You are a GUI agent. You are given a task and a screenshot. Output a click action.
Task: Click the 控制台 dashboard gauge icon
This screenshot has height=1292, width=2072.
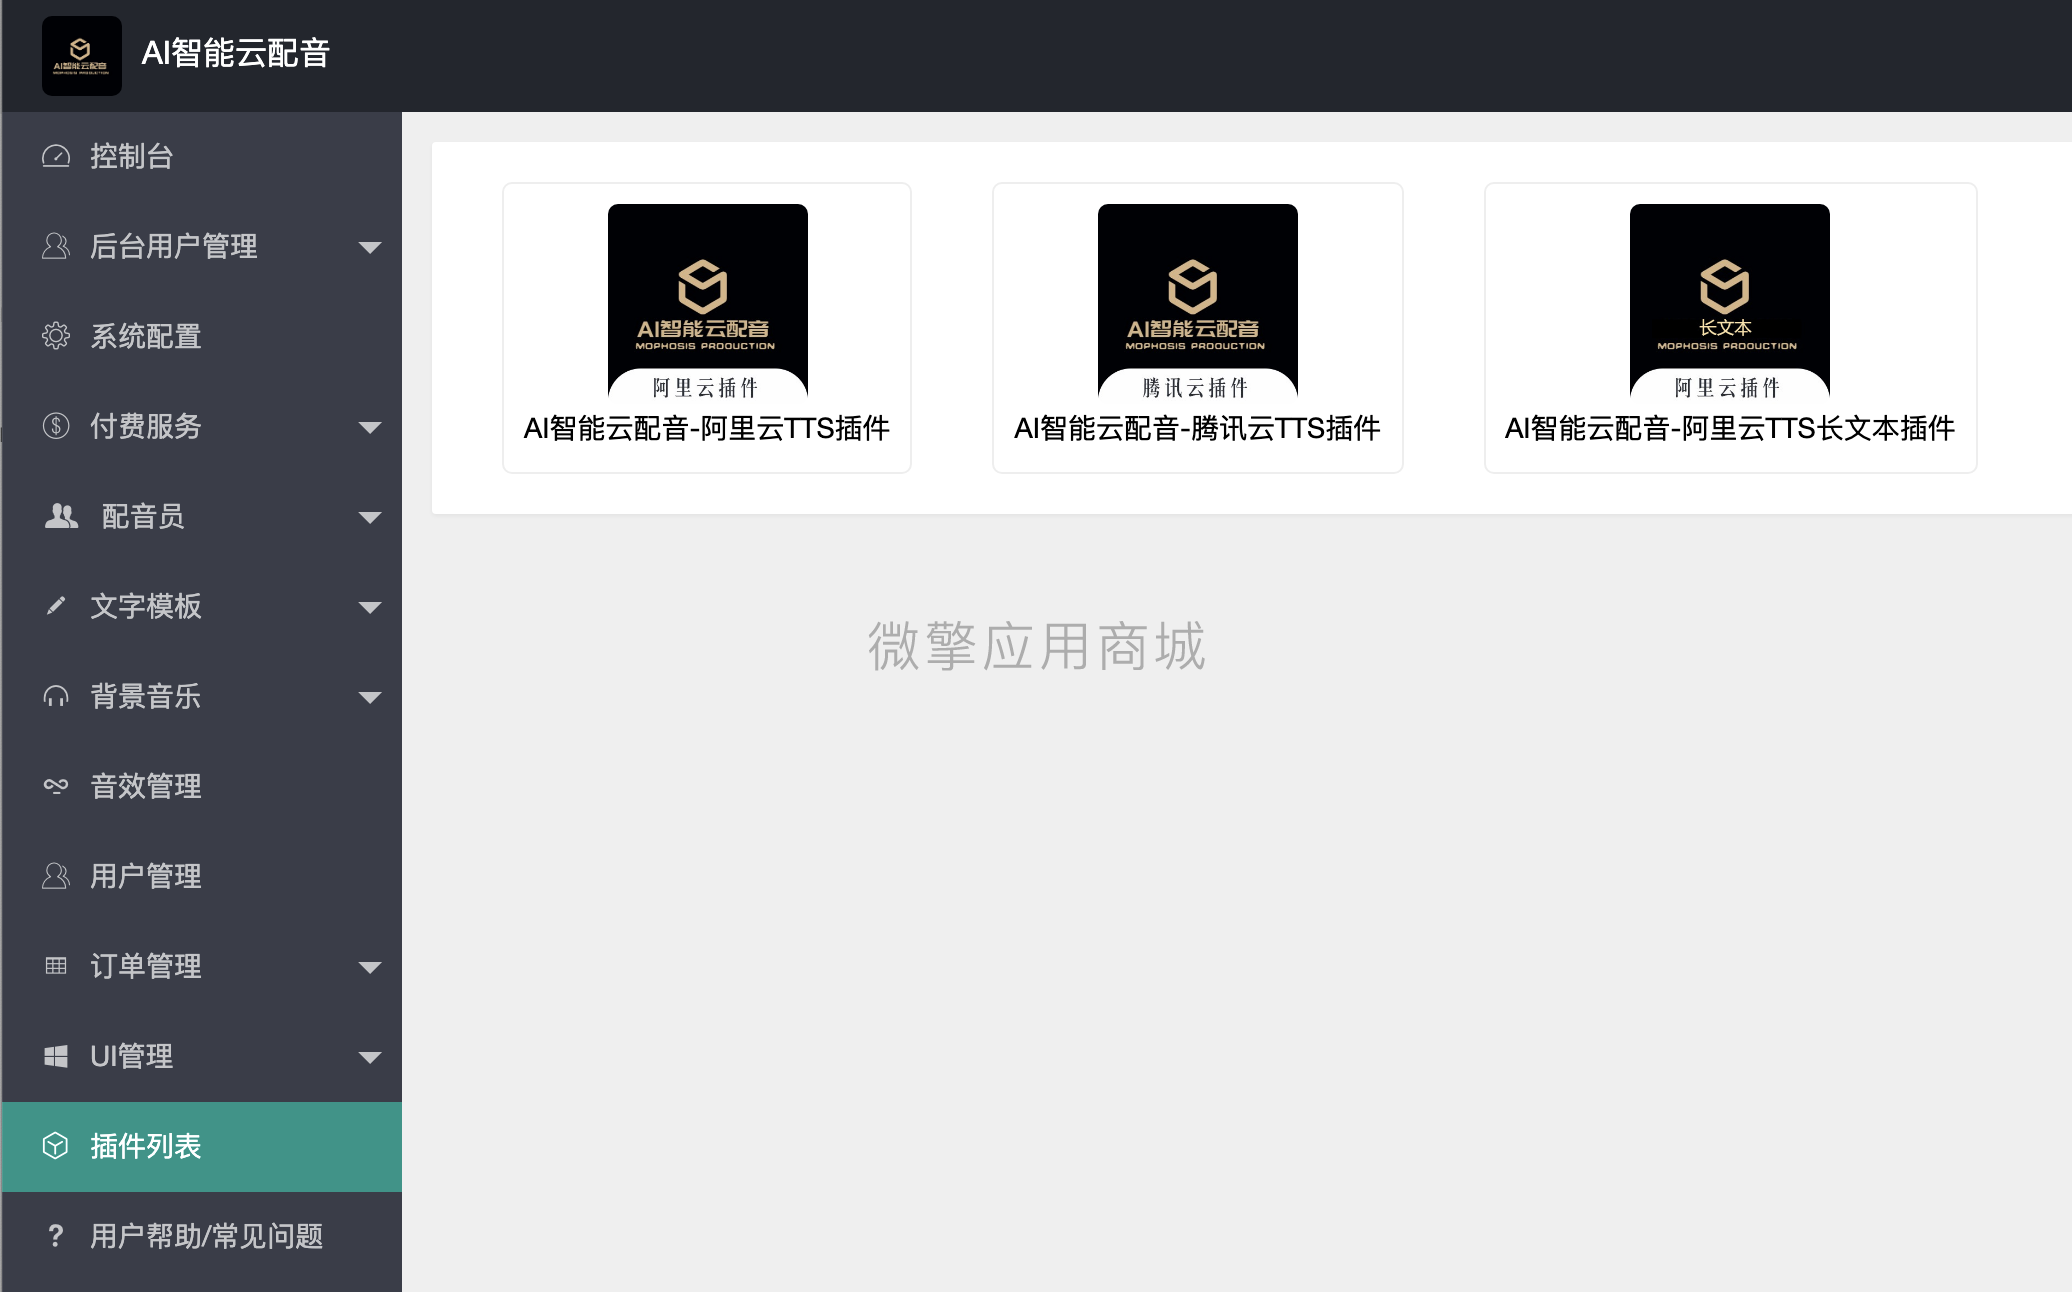(56, 156)
